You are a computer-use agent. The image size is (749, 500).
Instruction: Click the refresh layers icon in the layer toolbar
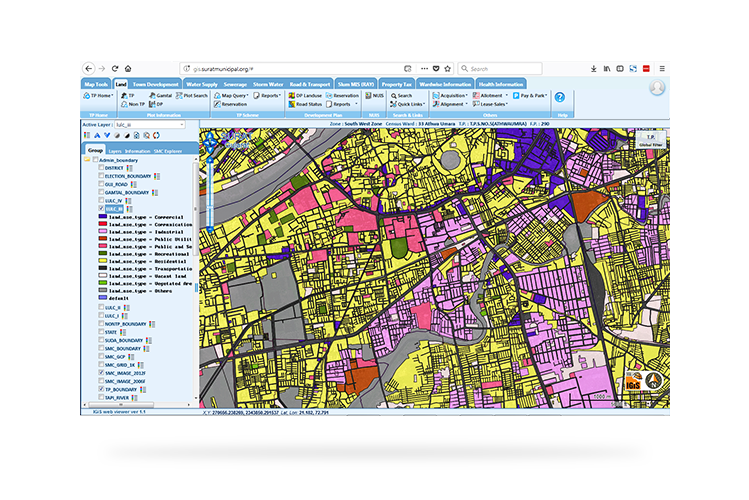(x=156, y=136)
